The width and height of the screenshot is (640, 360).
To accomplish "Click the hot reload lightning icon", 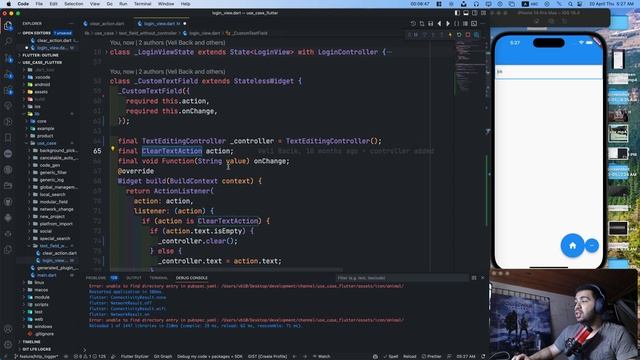I will [450, 35].
